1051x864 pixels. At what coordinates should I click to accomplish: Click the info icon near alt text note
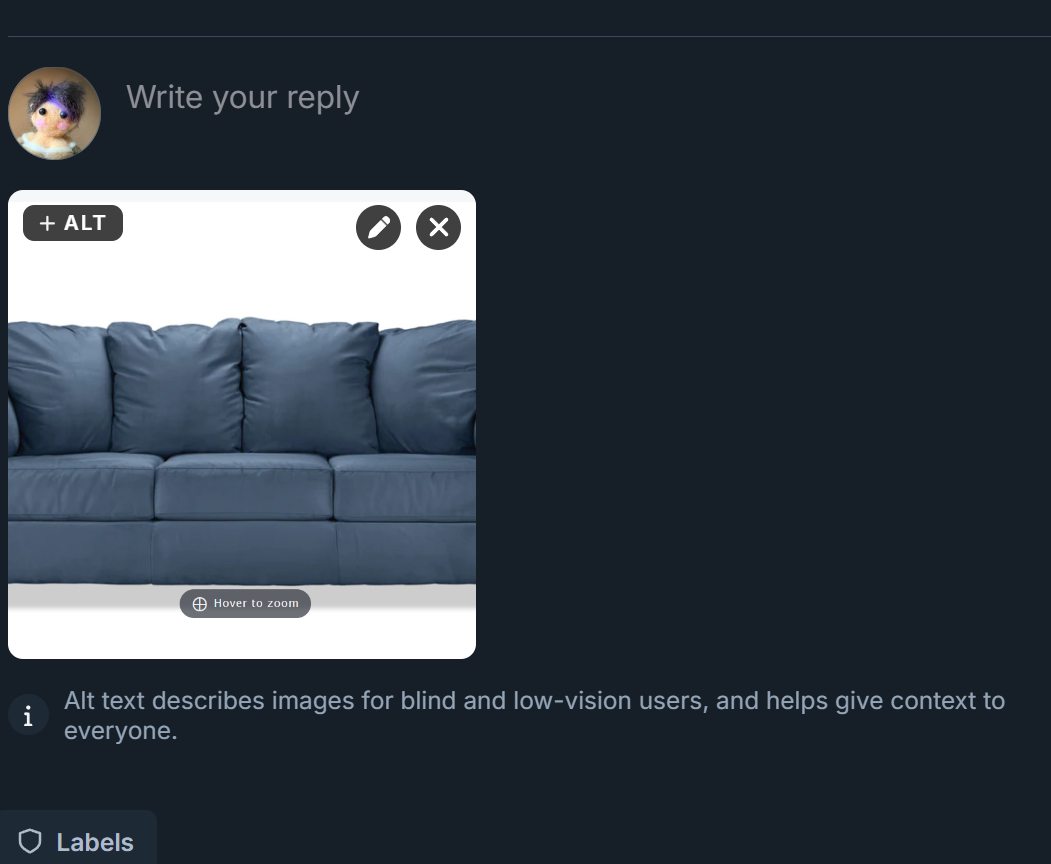pos(28,715)
